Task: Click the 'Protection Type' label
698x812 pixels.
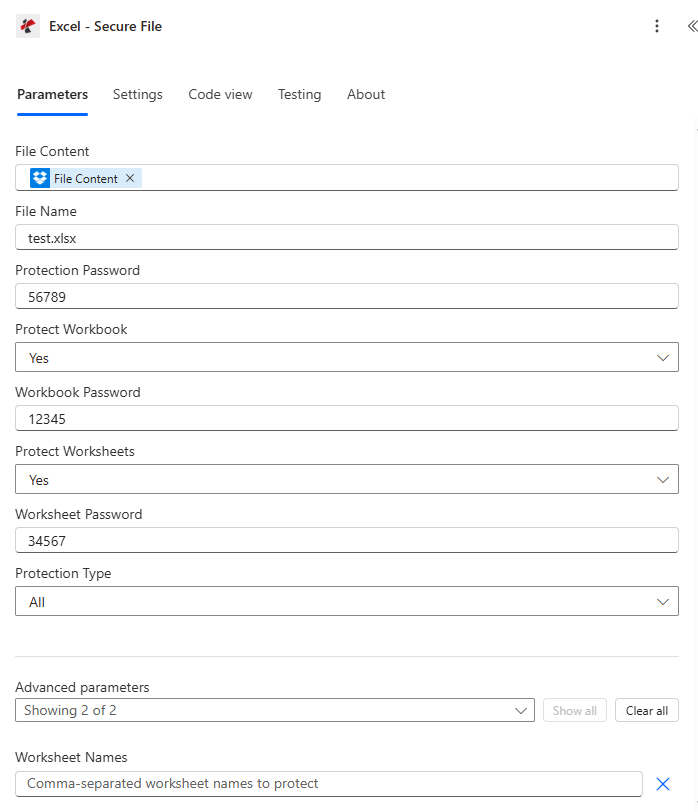Action: point(63,573)
